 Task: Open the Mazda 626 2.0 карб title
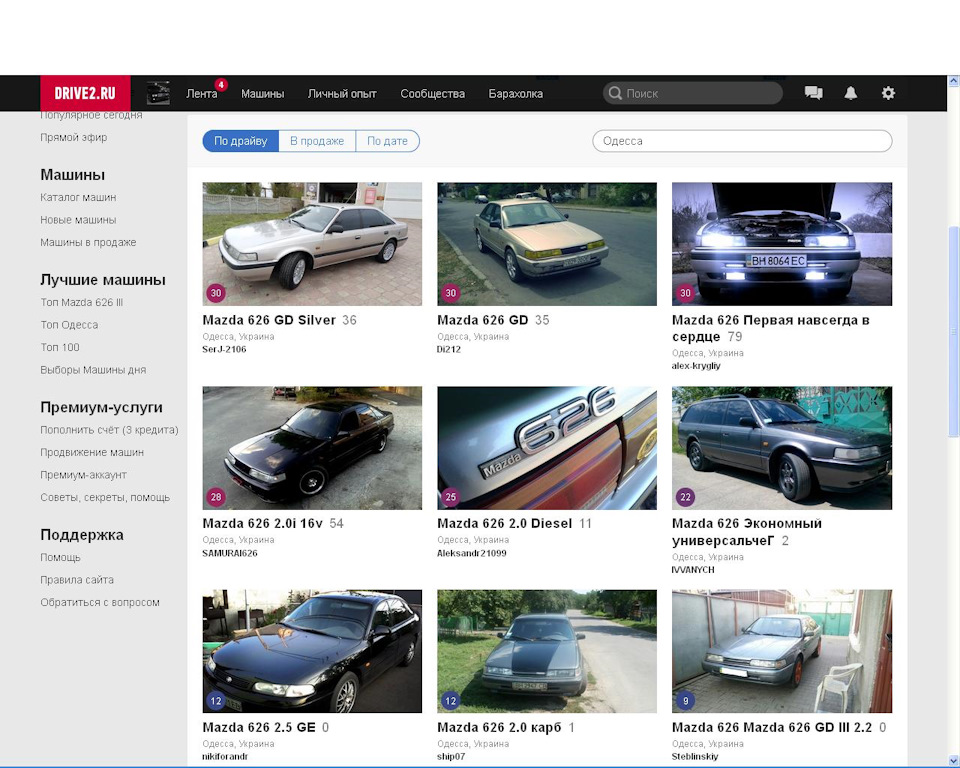[x=499, y=728]
